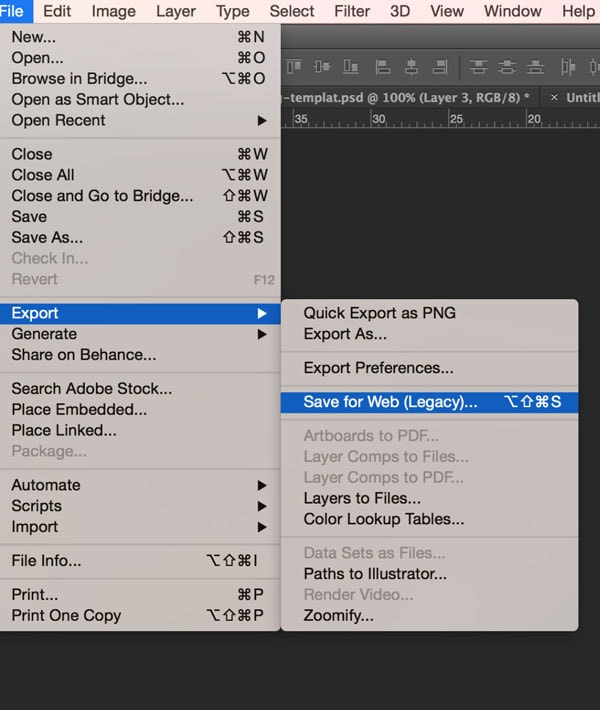Choose Save As...
This screenshot has width=600, height=710.
(140, 237)
